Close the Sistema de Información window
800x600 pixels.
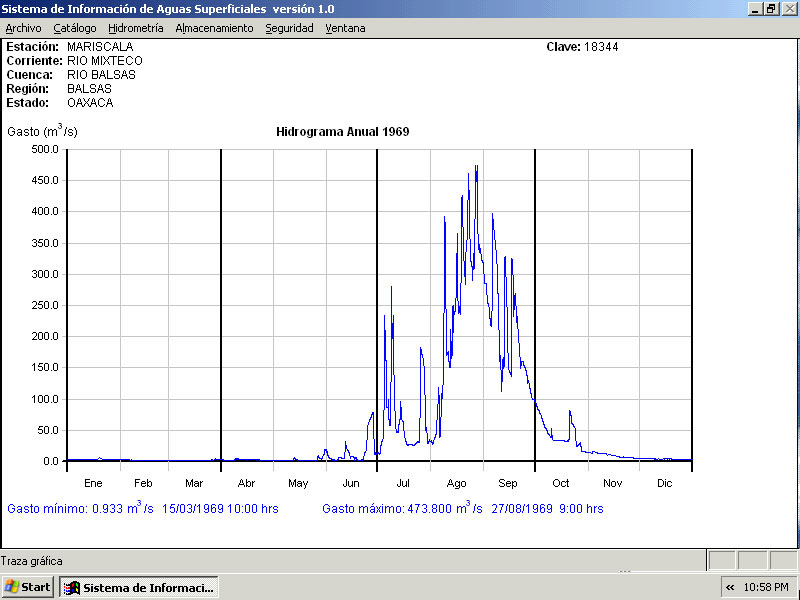pyautogui.click(x=788, y=8)
